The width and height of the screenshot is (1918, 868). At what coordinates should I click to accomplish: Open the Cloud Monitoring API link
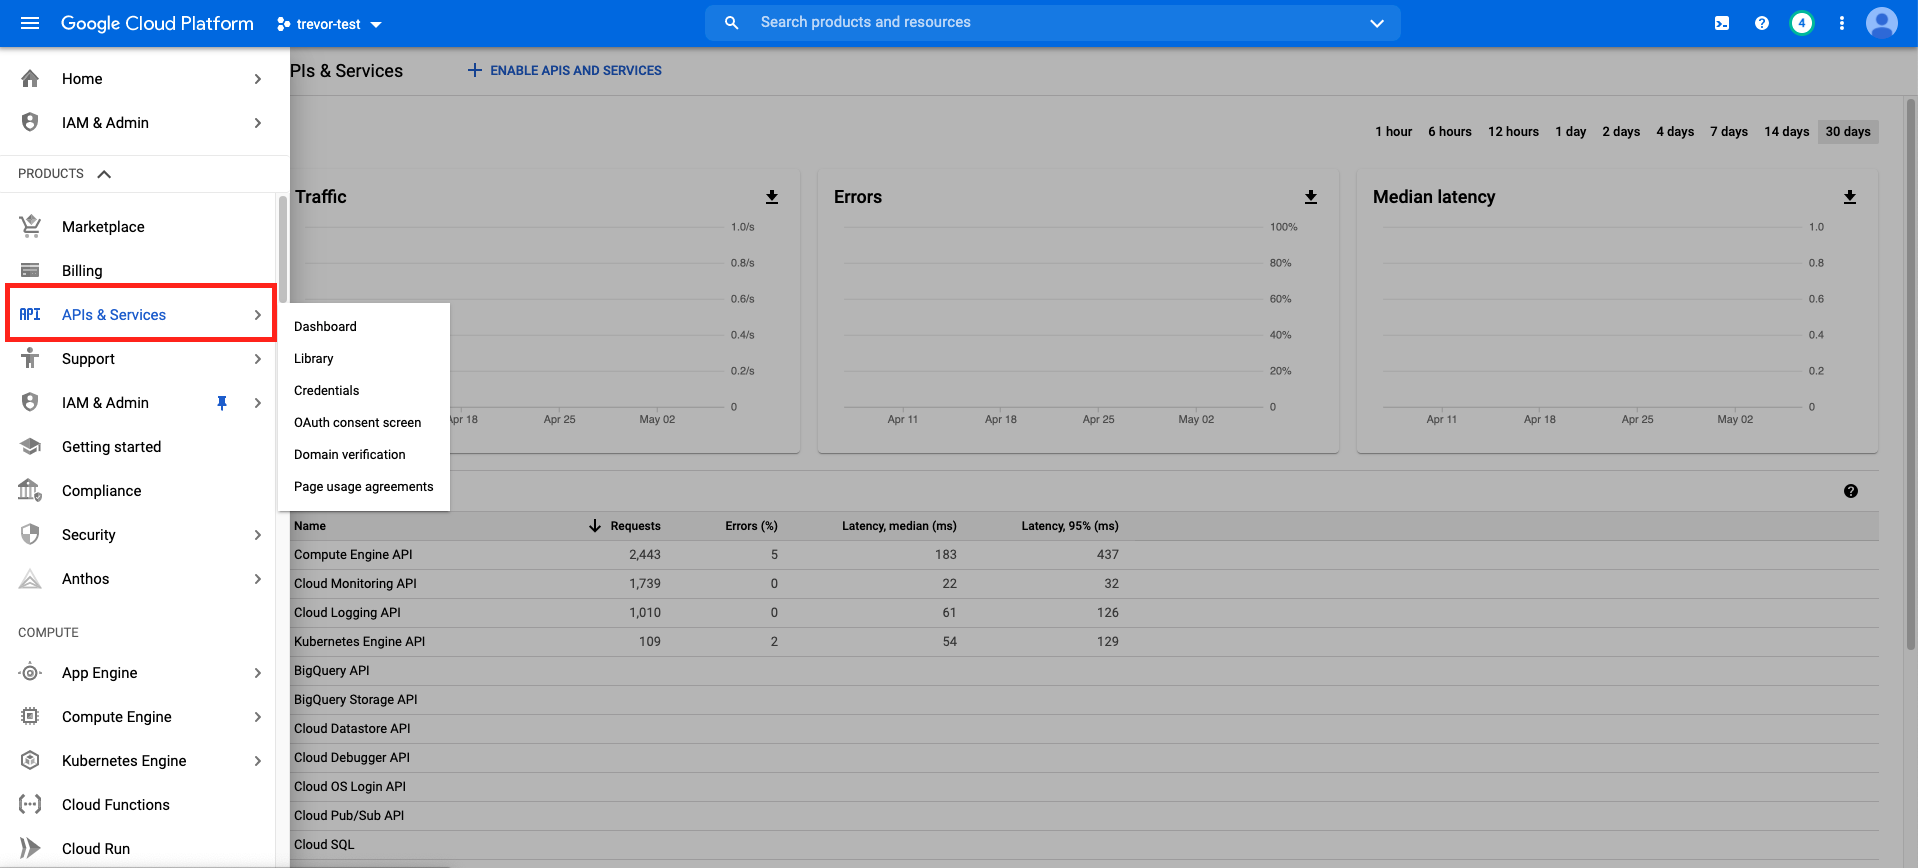click(355, 584)
